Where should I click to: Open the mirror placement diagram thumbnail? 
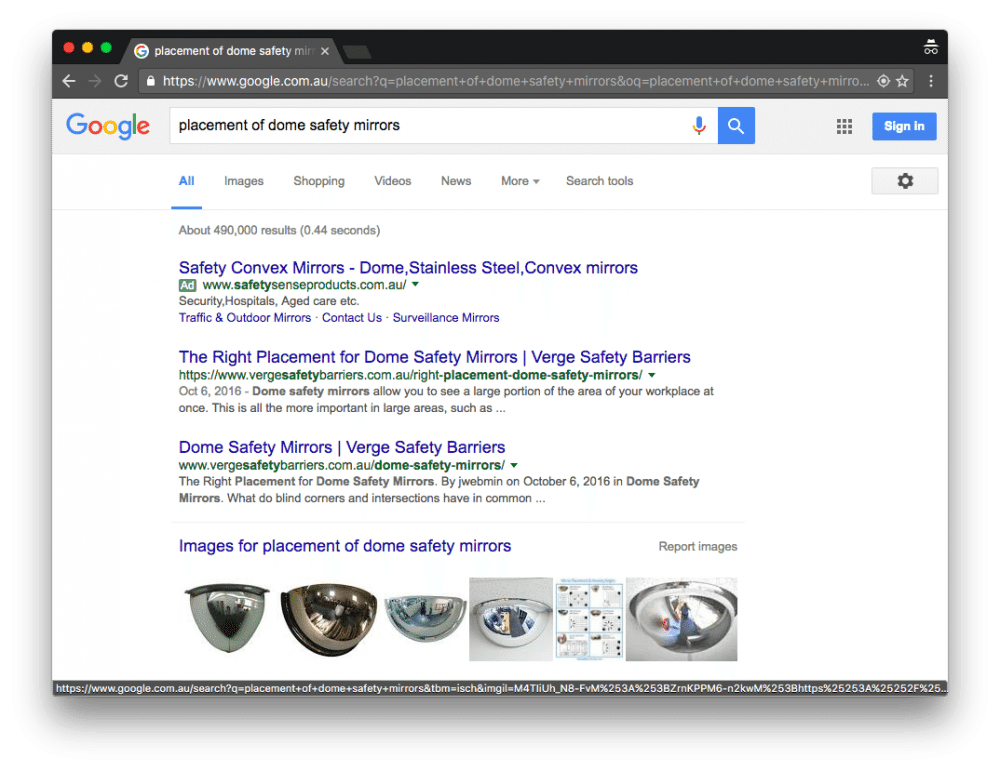[589, 619]
